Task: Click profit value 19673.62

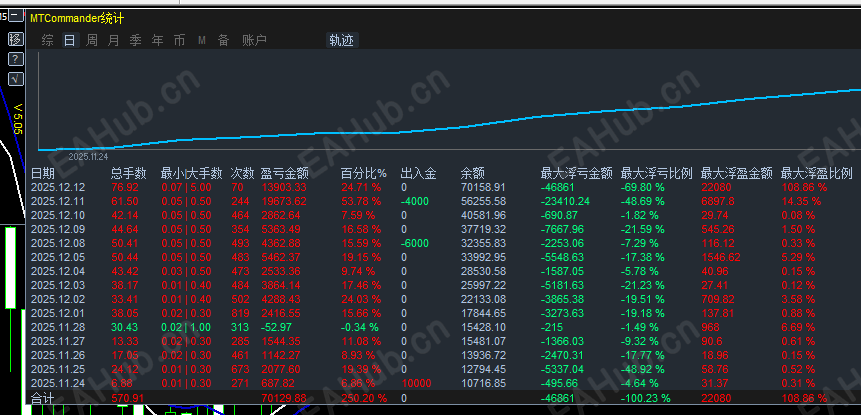Action: (284, 201)
